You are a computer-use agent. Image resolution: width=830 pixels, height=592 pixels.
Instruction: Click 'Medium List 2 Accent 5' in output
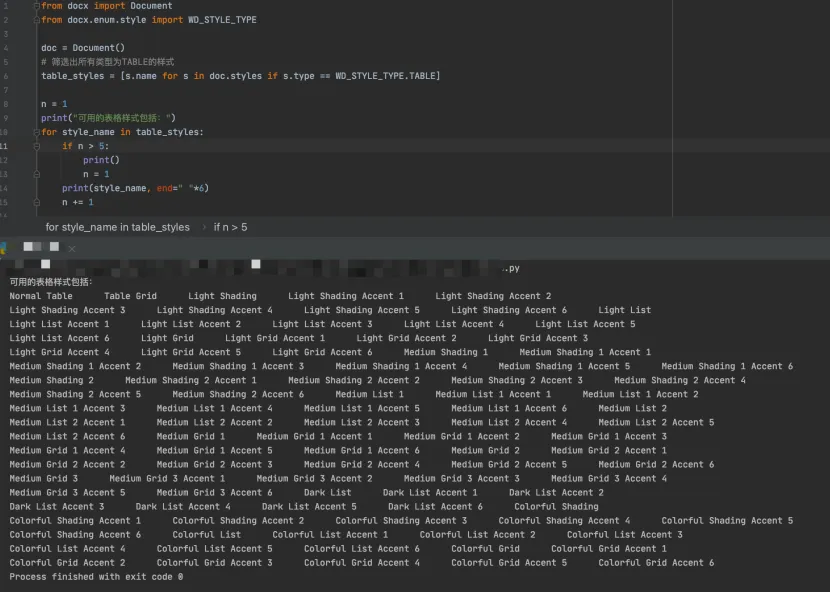coord(656,423)
